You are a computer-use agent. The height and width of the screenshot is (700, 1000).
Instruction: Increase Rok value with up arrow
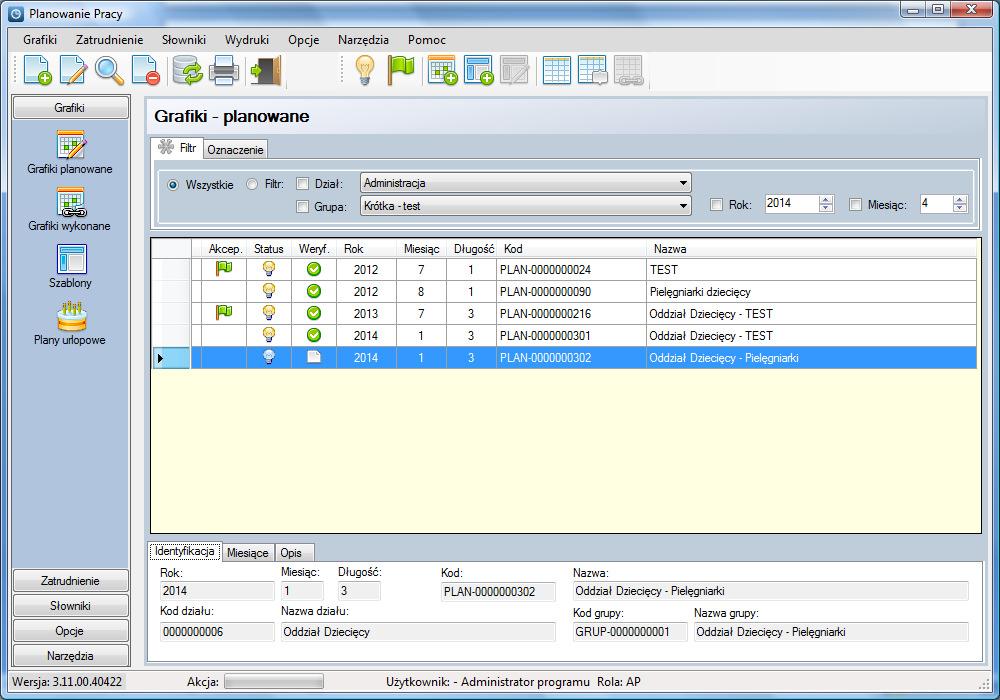826,200
